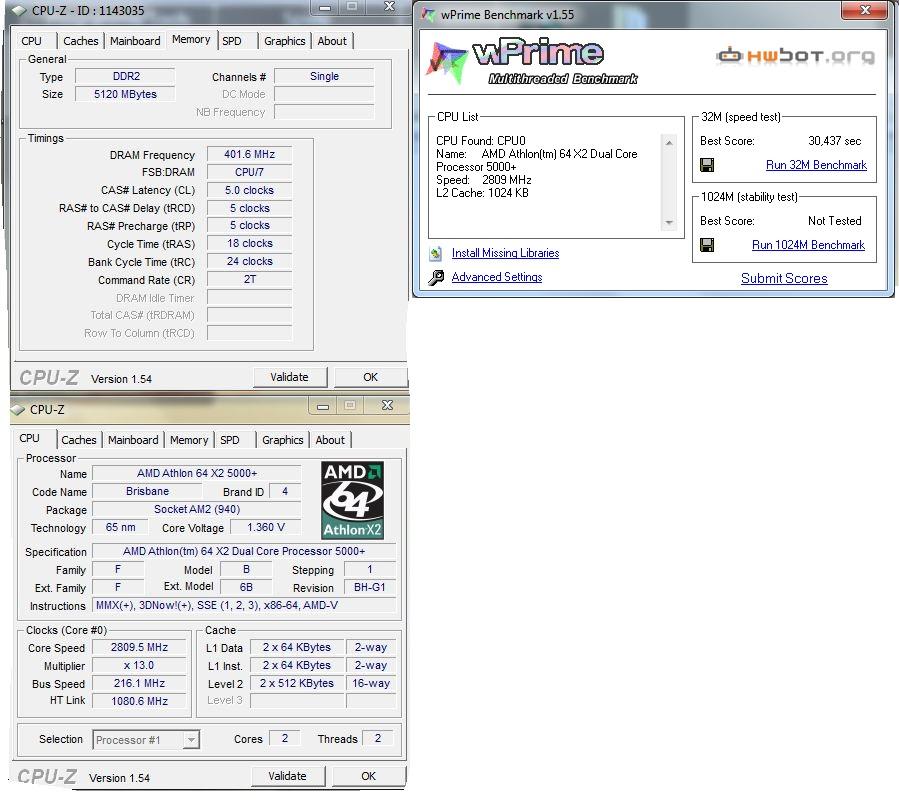Open Mainboard tab in lower CPU-Z window
899x801 pixels.
click(x=134, y=440)
